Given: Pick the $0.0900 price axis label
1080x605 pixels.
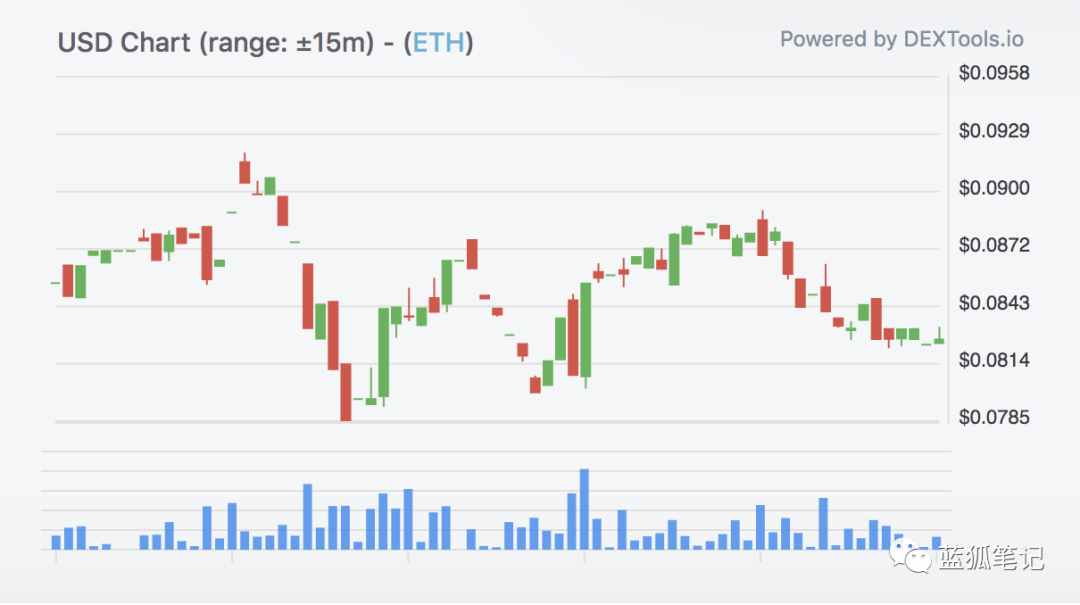Looking at the screenshot, I should click(x=993, y=189).
